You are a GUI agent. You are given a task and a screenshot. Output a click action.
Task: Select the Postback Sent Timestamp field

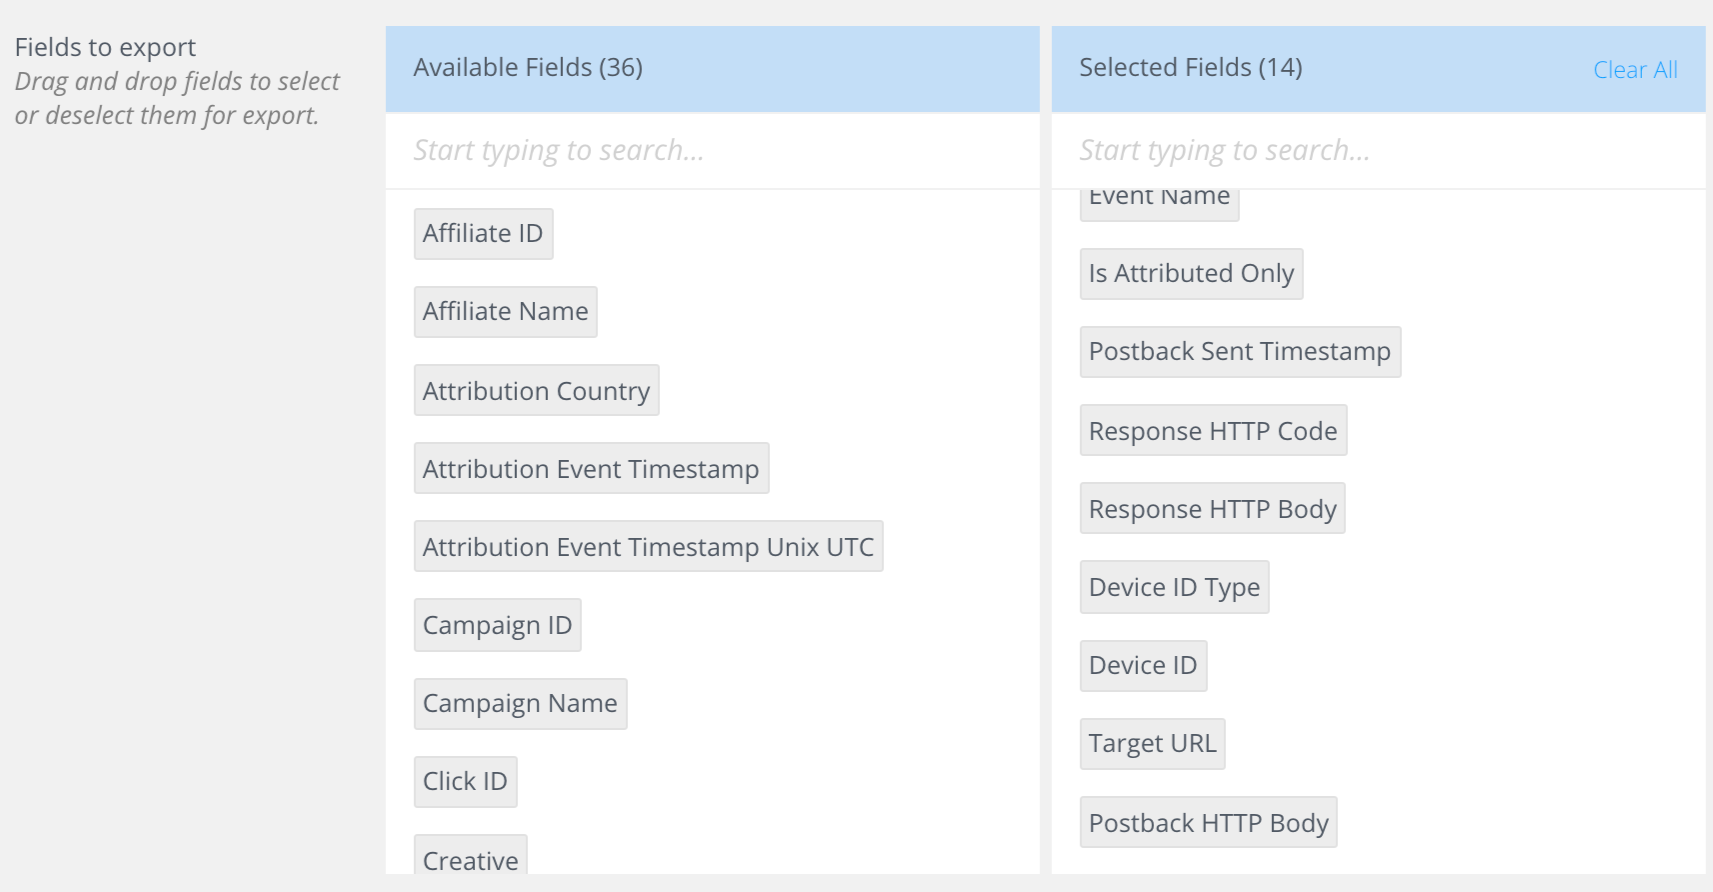tap(1239, 352)
